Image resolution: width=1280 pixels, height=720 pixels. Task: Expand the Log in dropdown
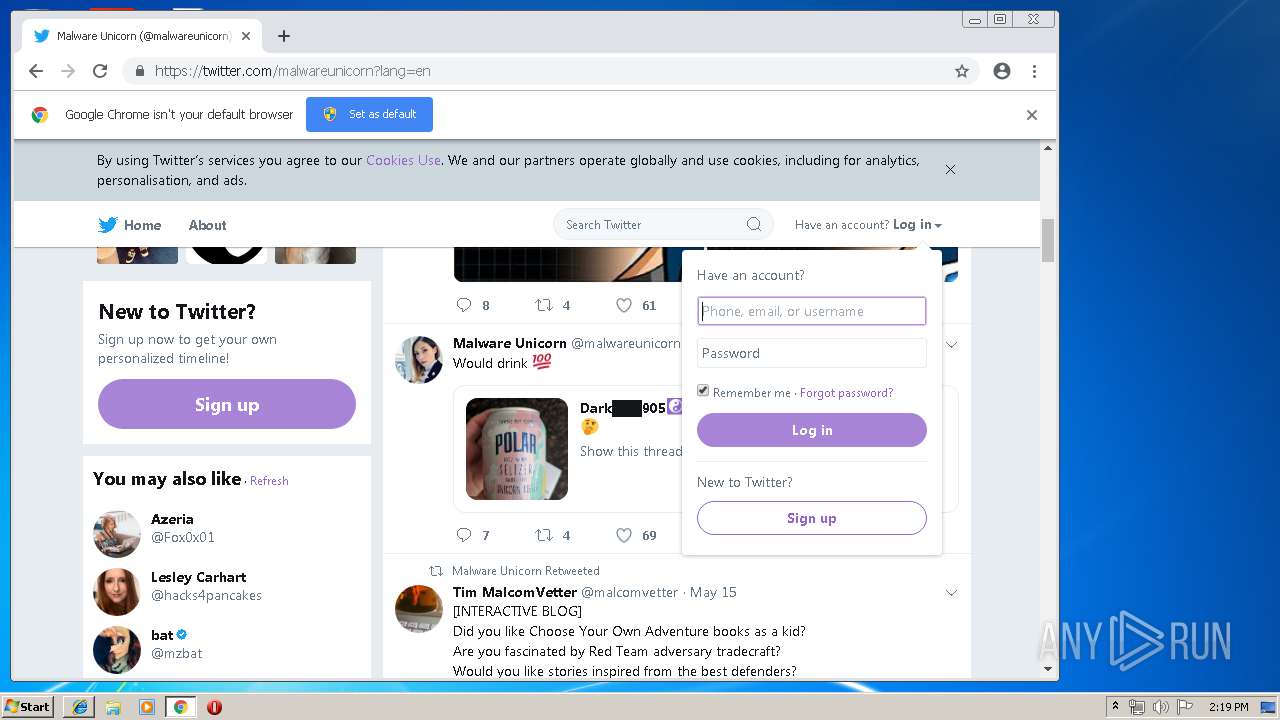tap(917, 225)
